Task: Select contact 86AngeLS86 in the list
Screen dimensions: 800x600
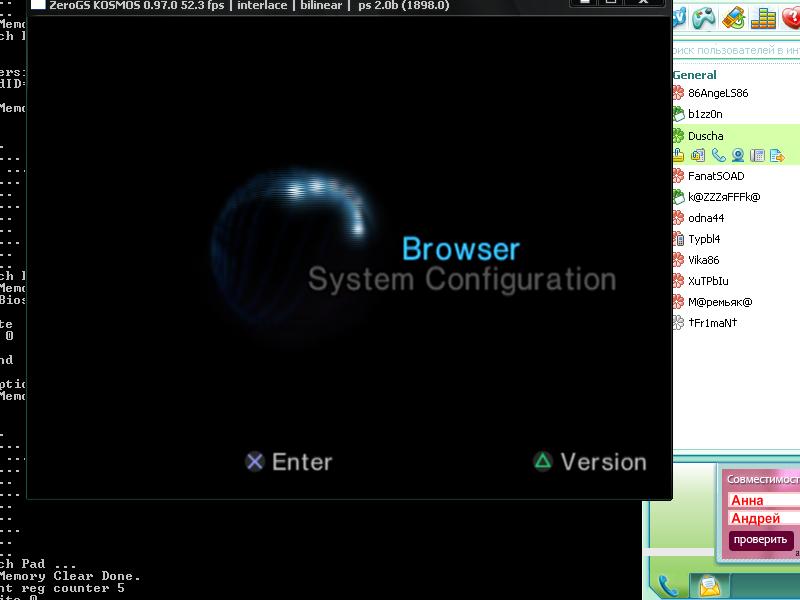Action: point(736,93)
